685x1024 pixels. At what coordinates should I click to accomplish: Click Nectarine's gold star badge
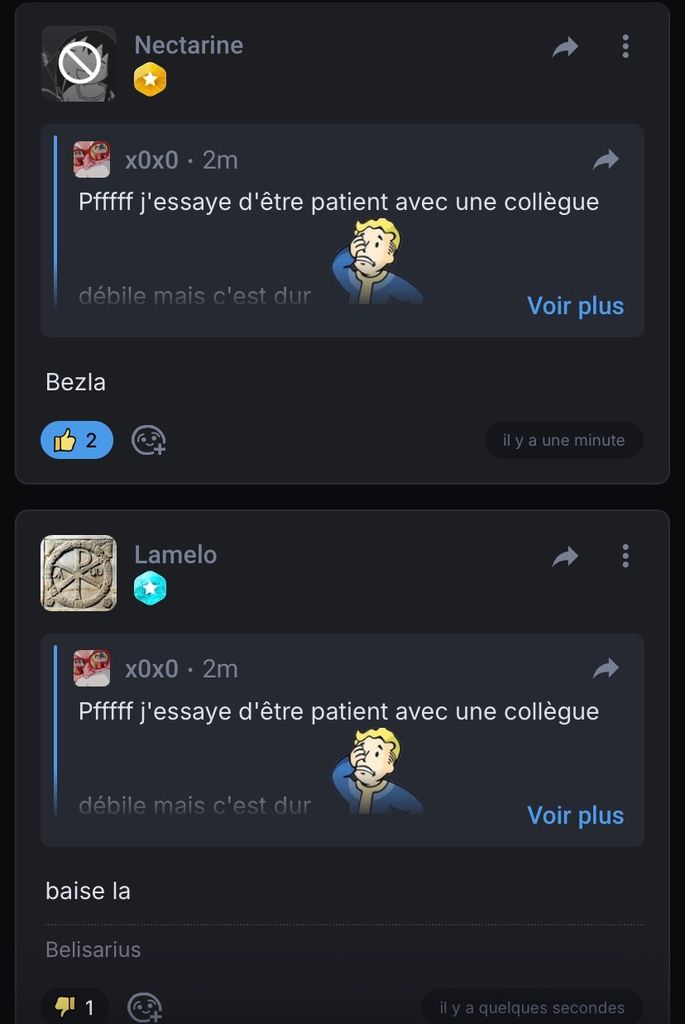tap(150, 80)
